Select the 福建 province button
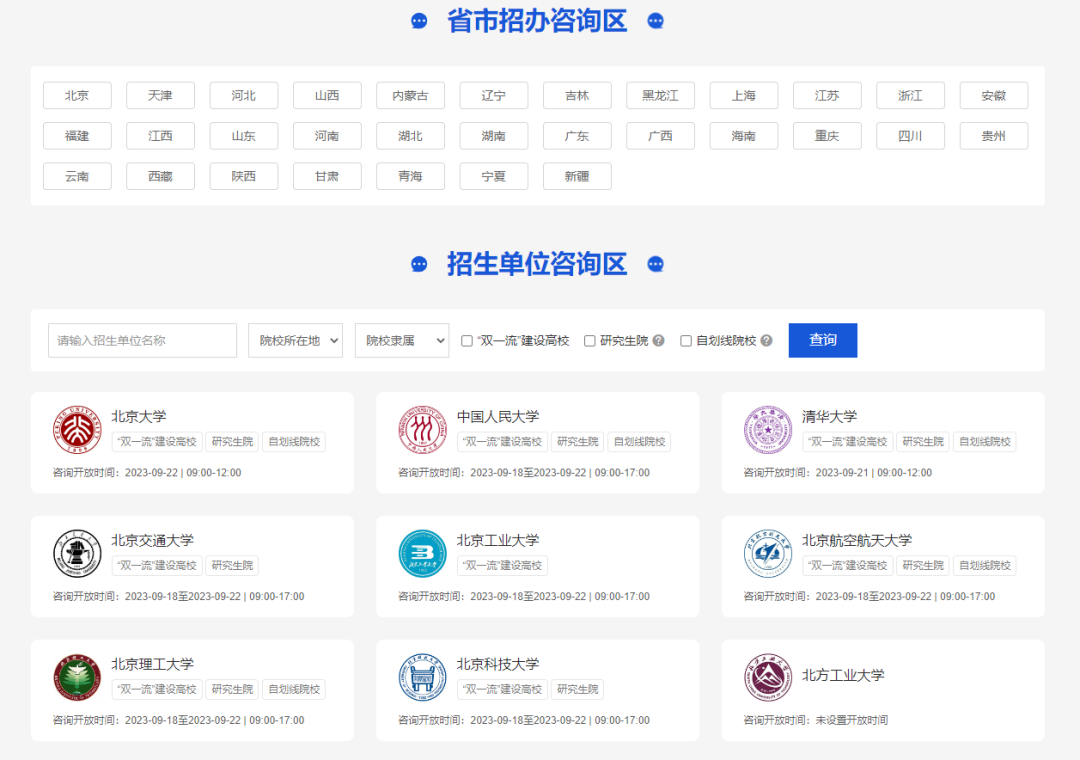The height and width of the screenshot is (760, 1080). (x=77, y=136)
